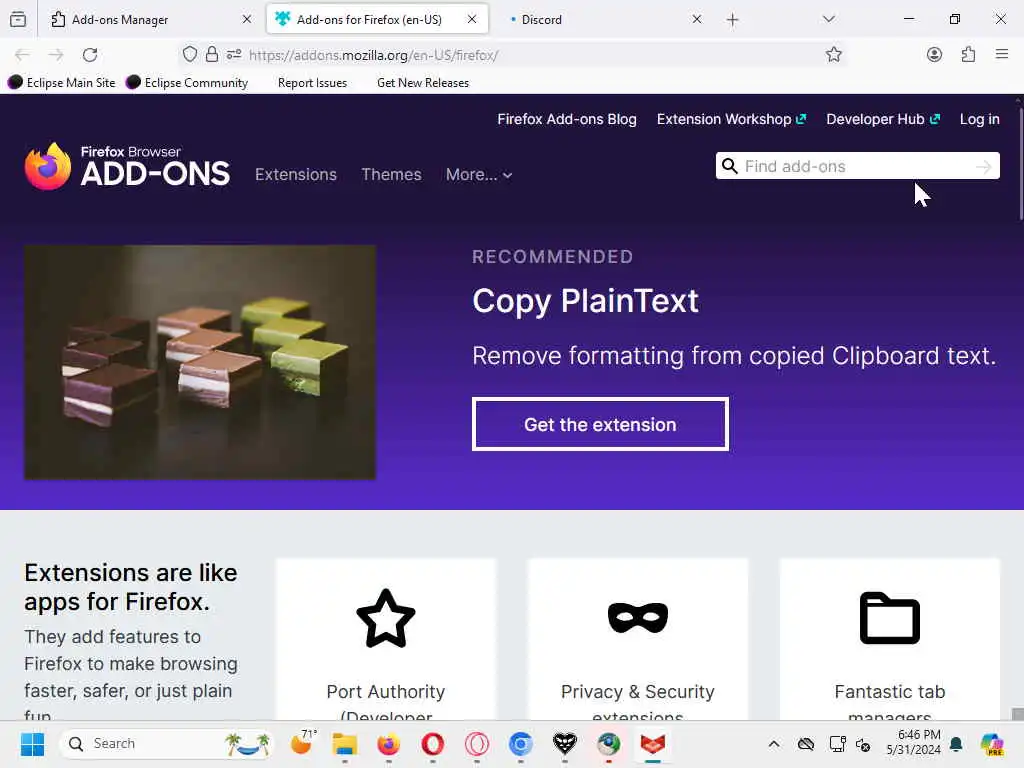Open the Eclipse Main Site bookmark
Screen dimensions: 1024x768
pyautogui.click(x=61, y=82)
